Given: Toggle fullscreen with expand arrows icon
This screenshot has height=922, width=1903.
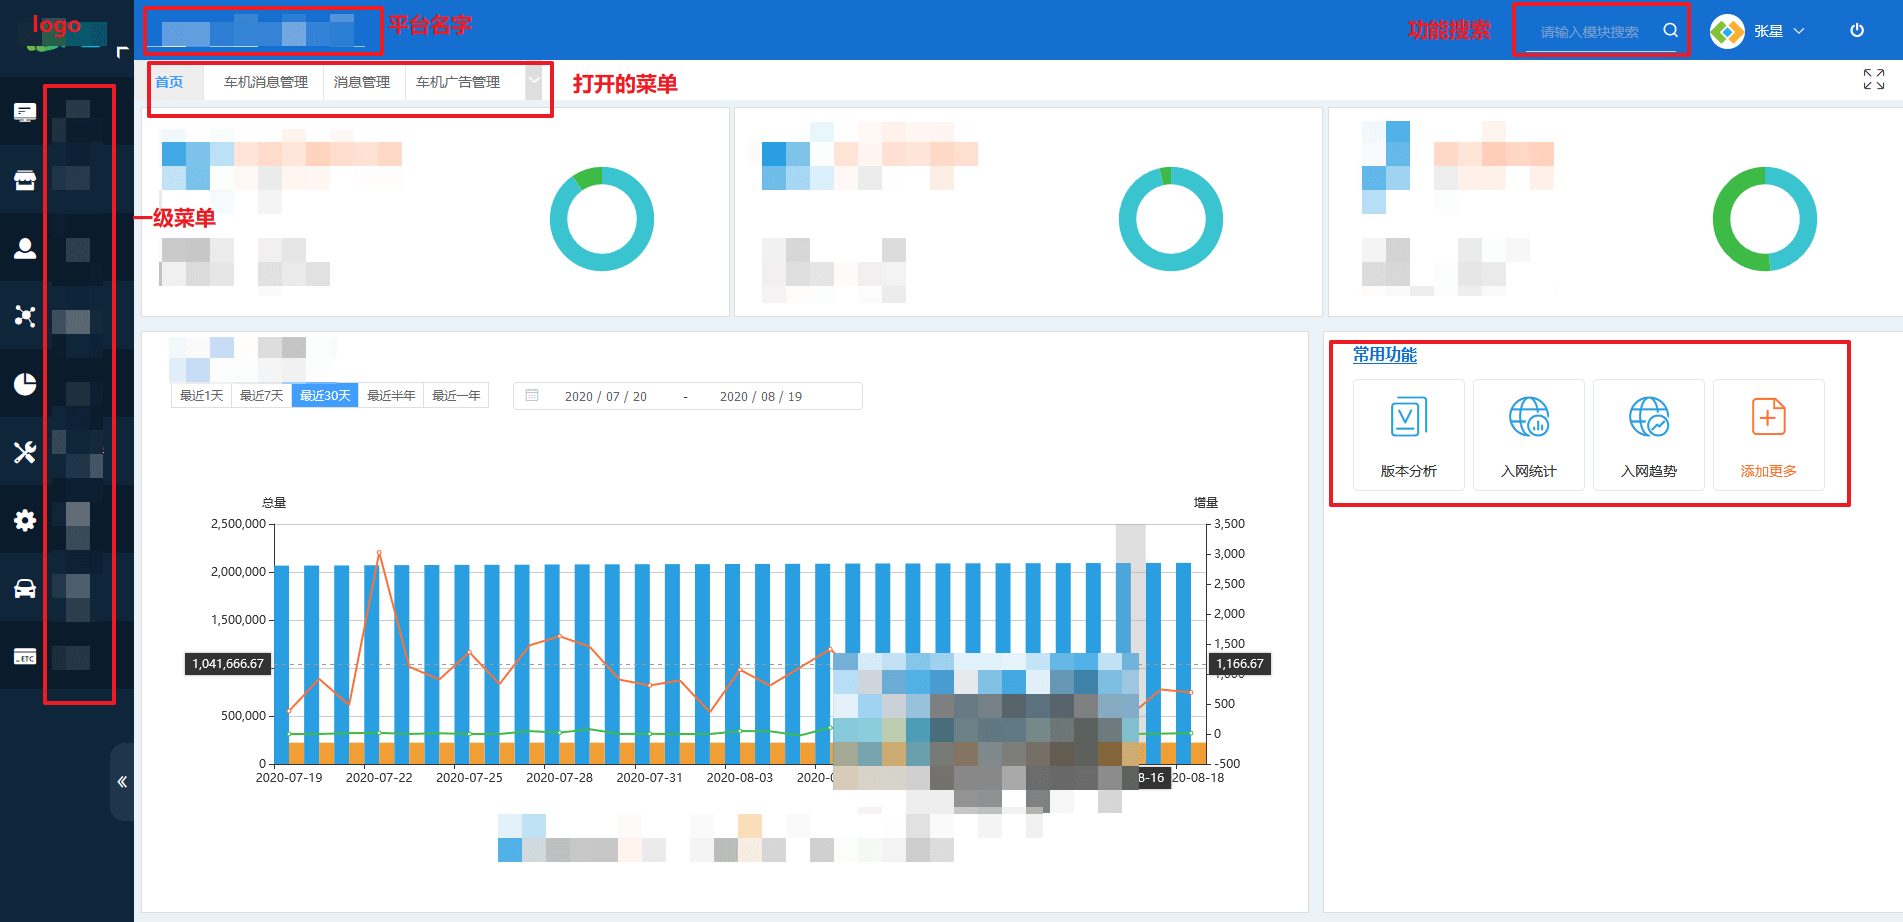Looking at the screenshot, I should pyautogui.click(x=1874, y=79).
